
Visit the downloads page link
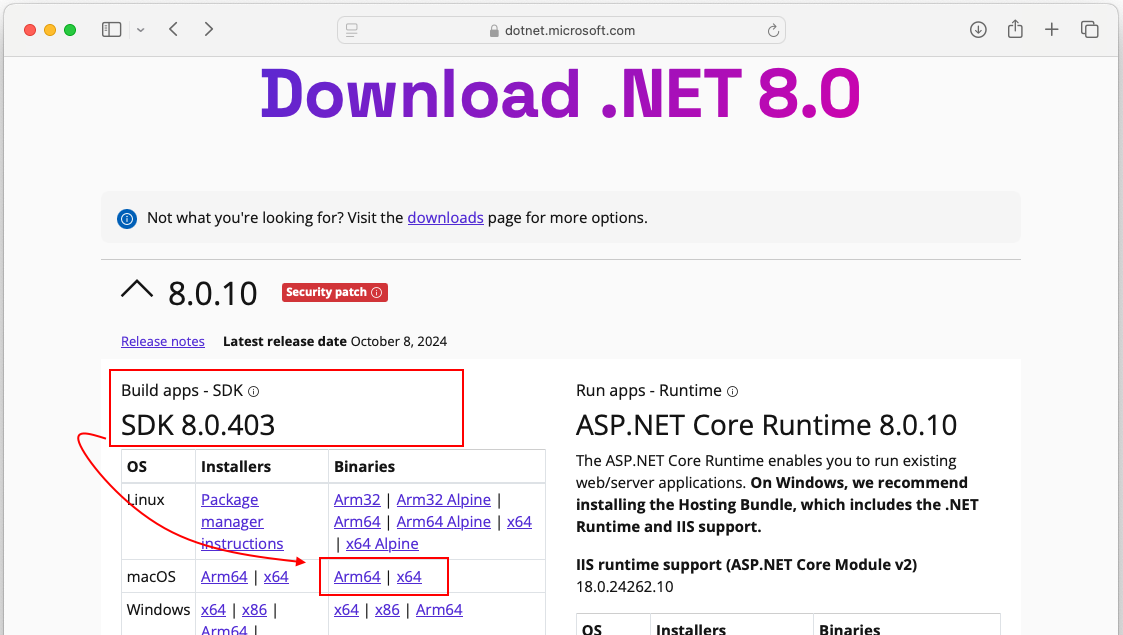click(445, 217)
